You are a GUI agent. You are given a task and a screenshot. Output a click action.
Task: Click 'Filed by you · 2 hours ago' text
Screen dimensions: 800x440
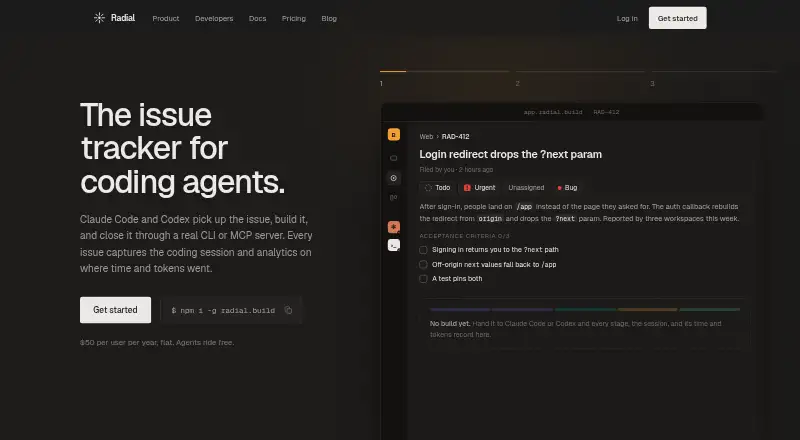pos(456,169)
